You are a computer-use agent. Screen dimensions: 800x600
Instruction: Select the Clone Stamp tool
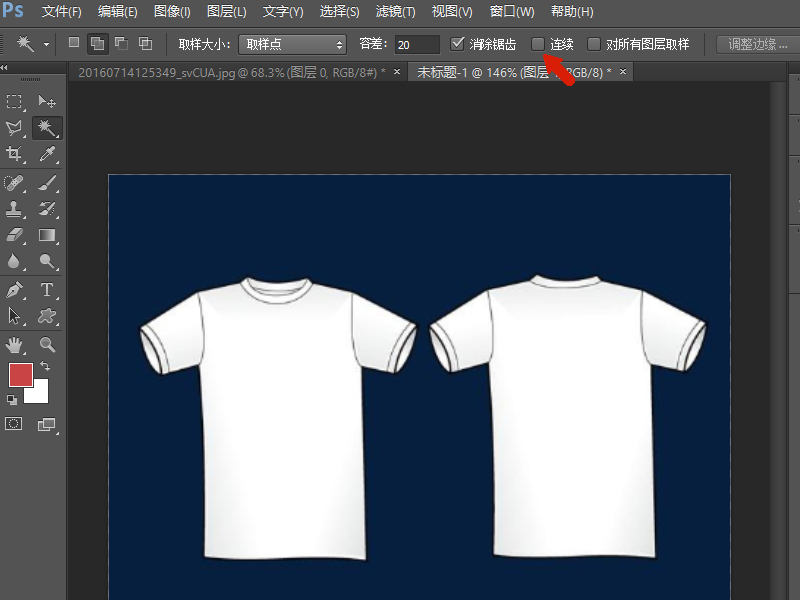[15, 208]
